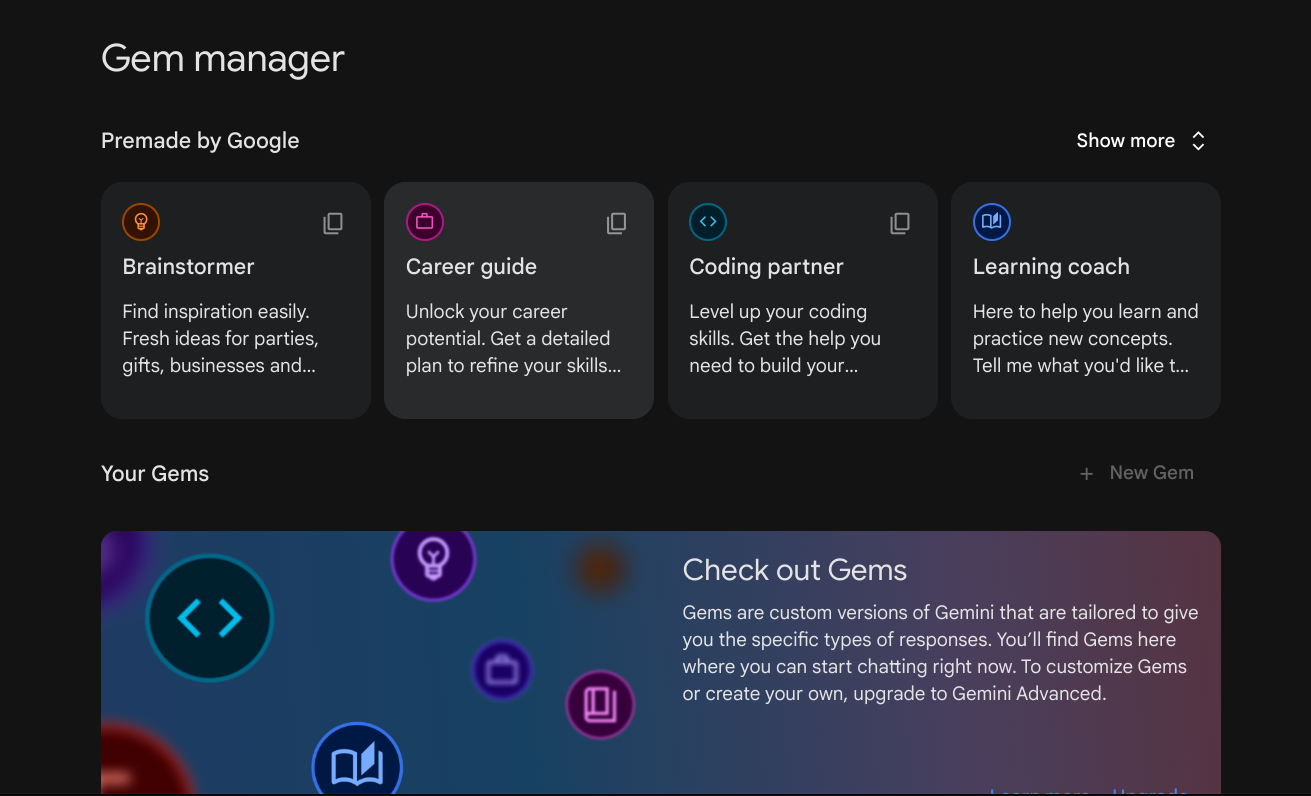Click the Coding partner description text
The height and width of the screenshot is (796, 1311).
coord(785,339)
